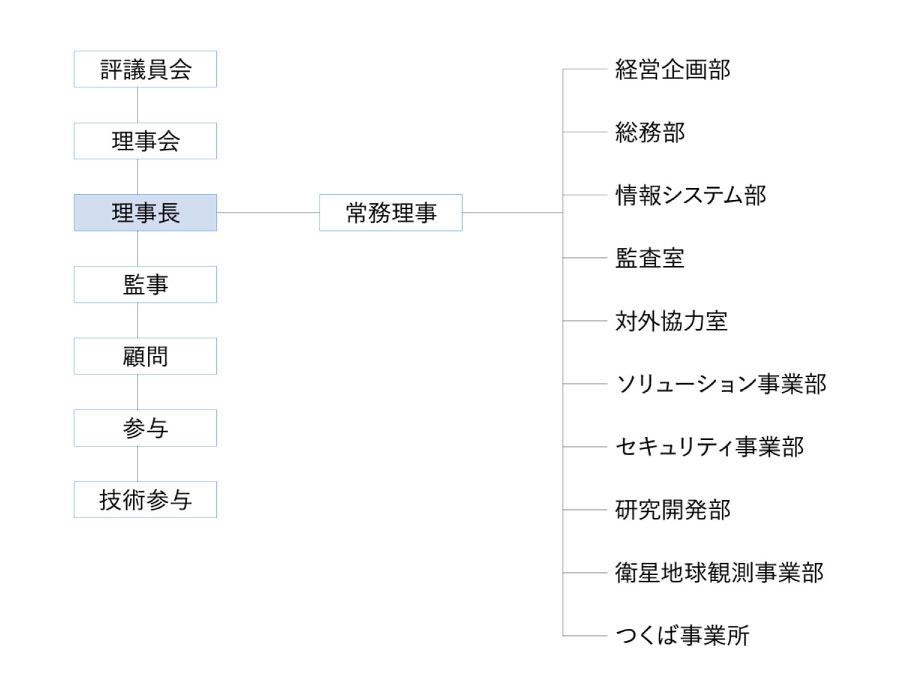Click the 対外協力室 label
The width and height of the screenshot is (900, 675).
click(672, 321)
